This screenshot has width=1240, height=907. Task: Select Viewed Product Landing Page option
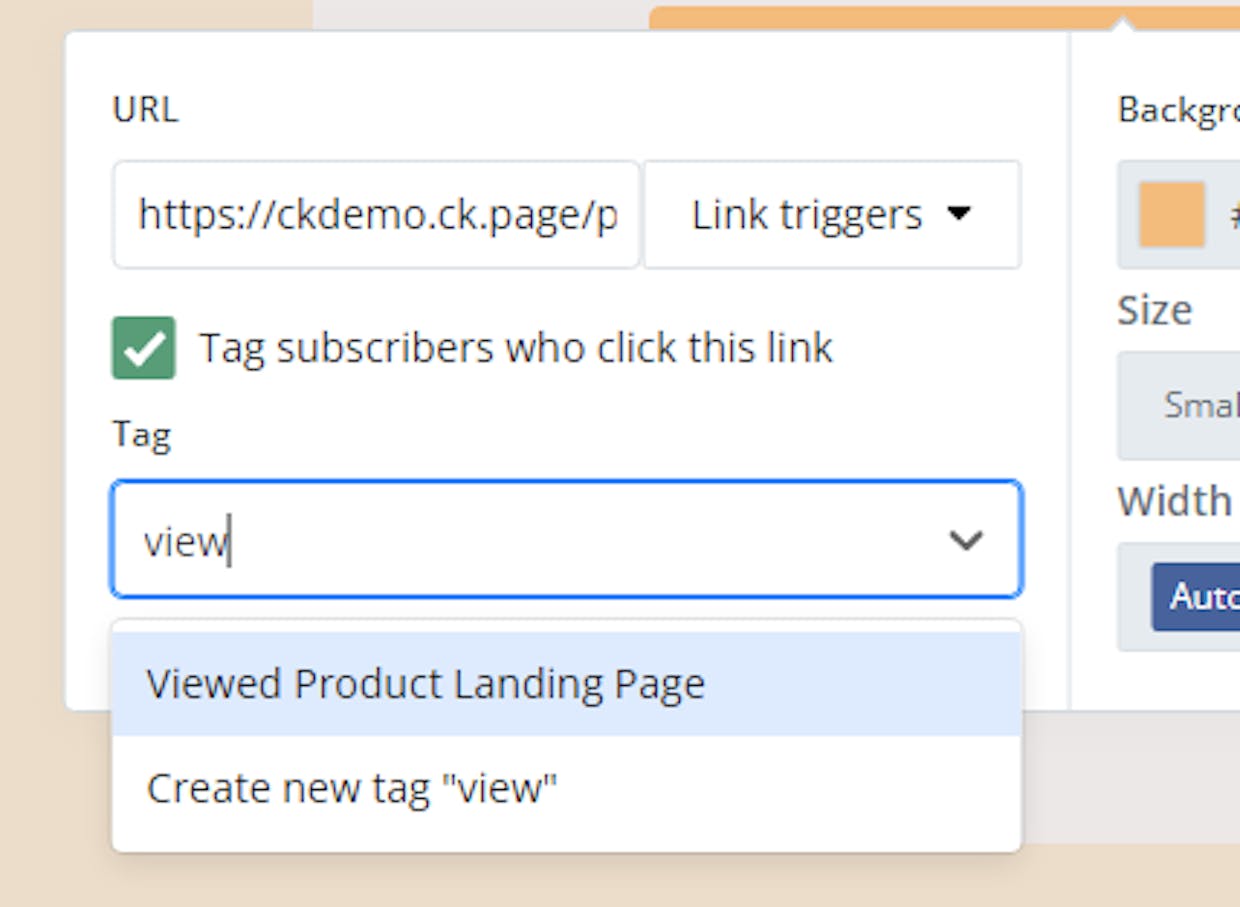pos(567,684)
